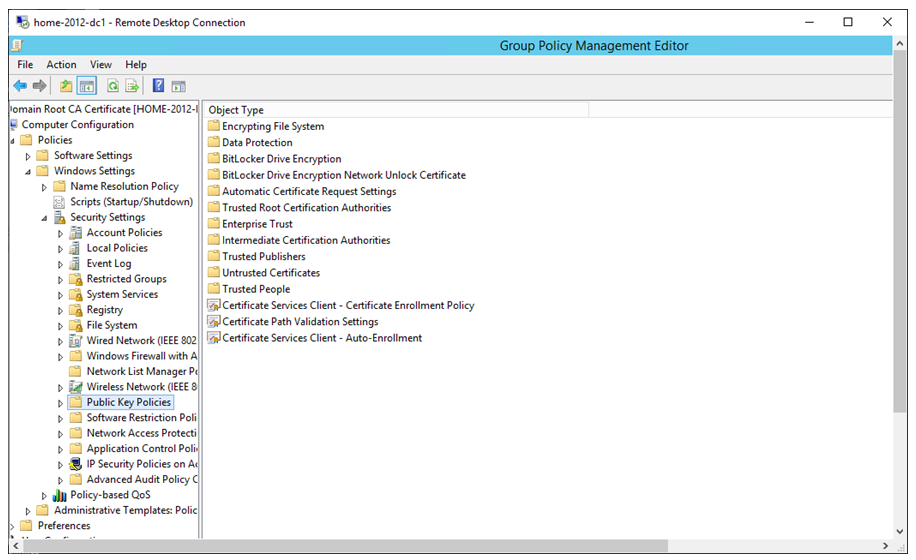Expand the Administrative Templates node
This screenshot has height=560, width=916.
click(27, 511)
